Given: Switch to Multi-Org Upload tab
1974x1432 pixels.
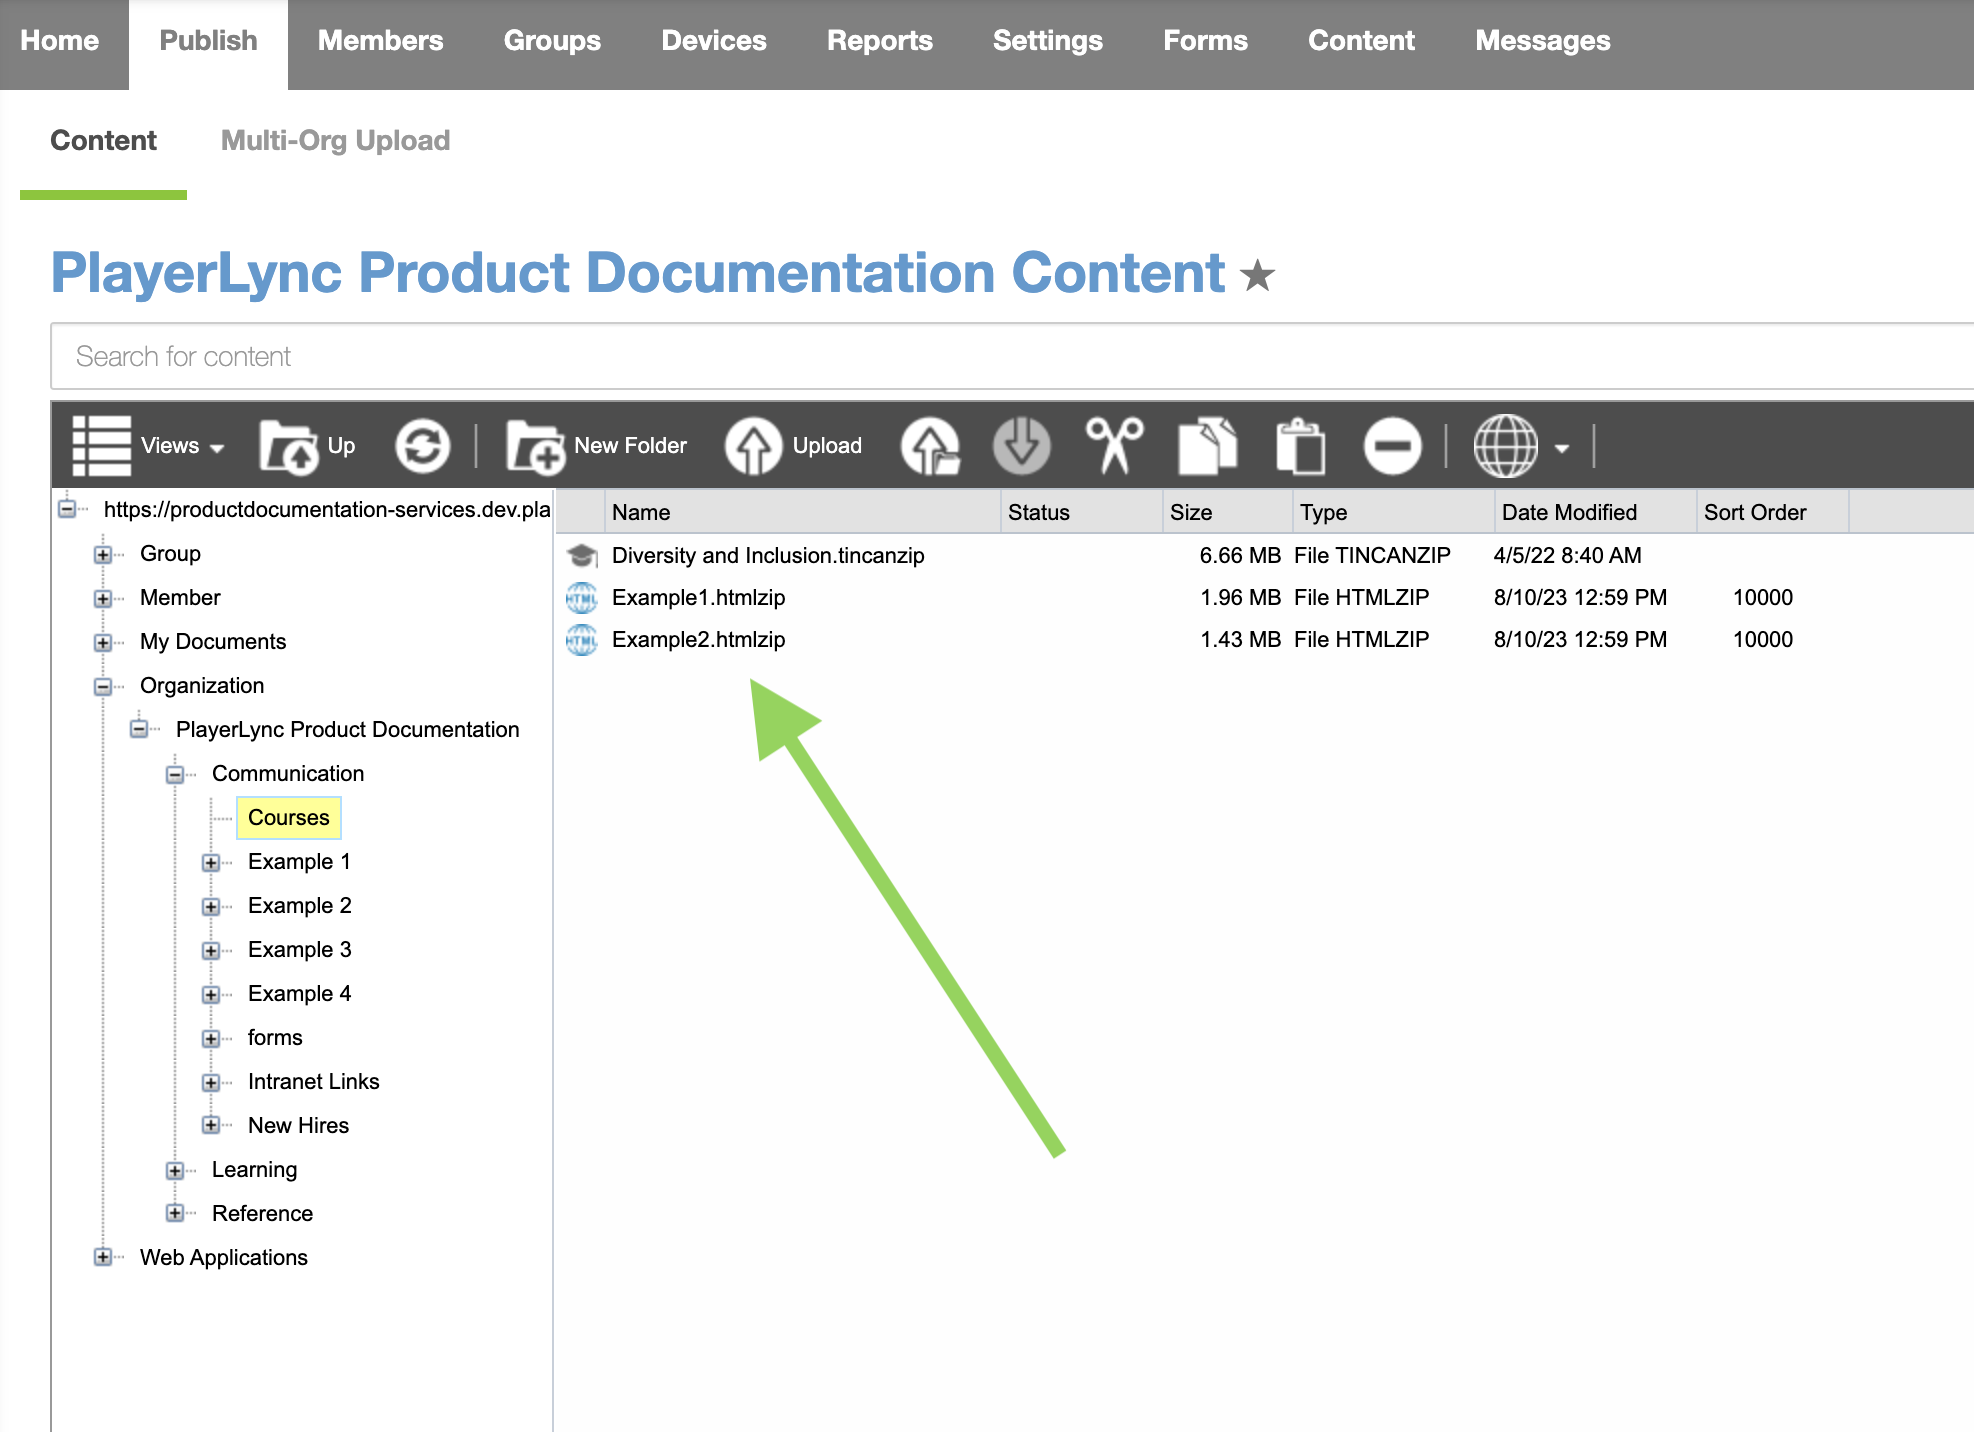Looking at the screenshot, I should tap(335, 141).
